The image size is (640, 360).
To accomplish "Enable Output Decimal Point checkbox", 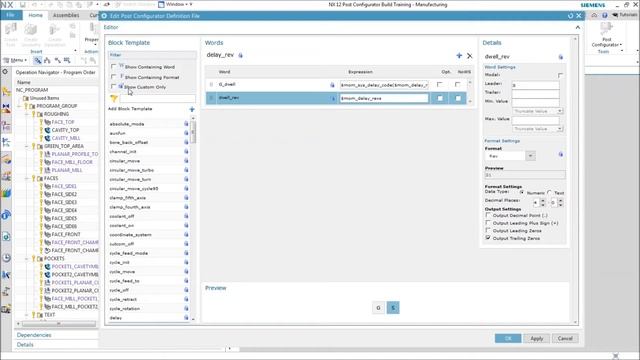I will tap(488, 215).
